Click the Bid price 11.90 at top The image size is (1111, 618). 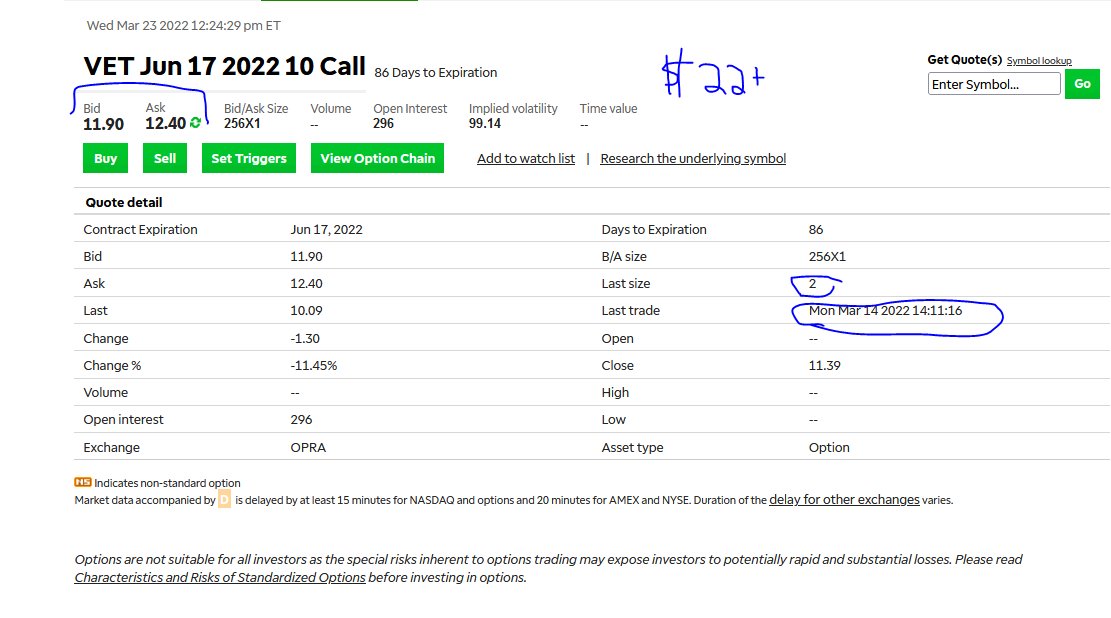pos(103,124)
